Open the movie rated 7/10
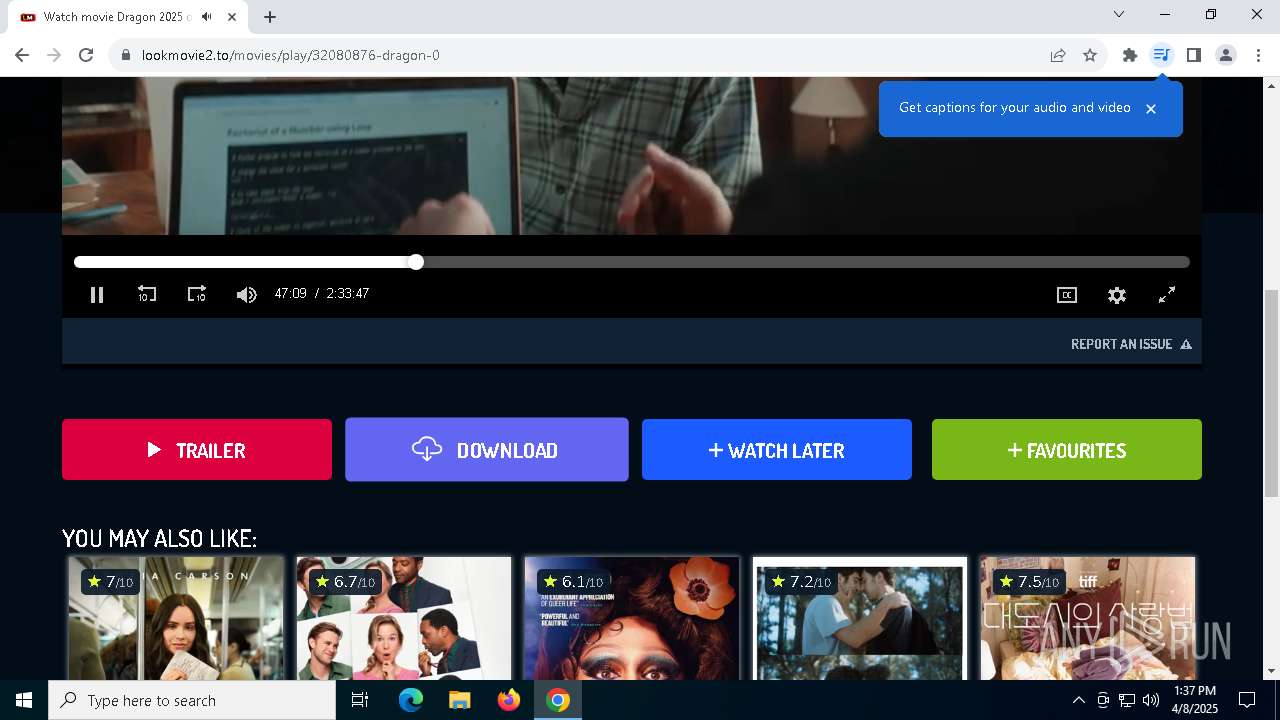This screenshot has width=1280, height=720. click(x=176, y=620)
